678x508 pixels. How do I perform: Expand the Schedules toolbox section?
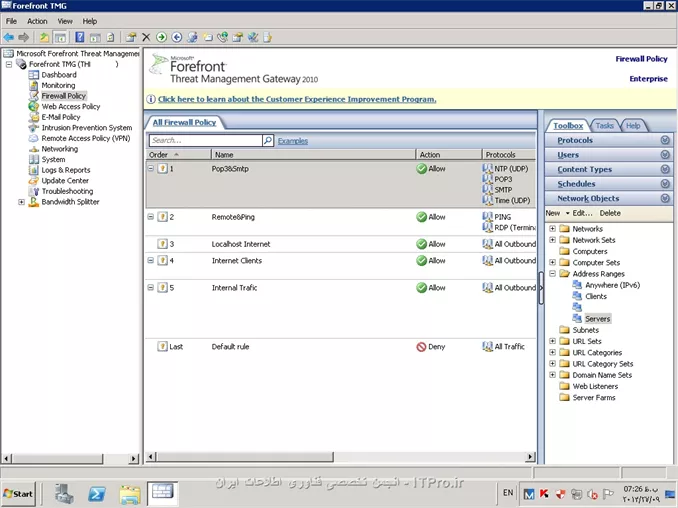[x=665, y=184]
